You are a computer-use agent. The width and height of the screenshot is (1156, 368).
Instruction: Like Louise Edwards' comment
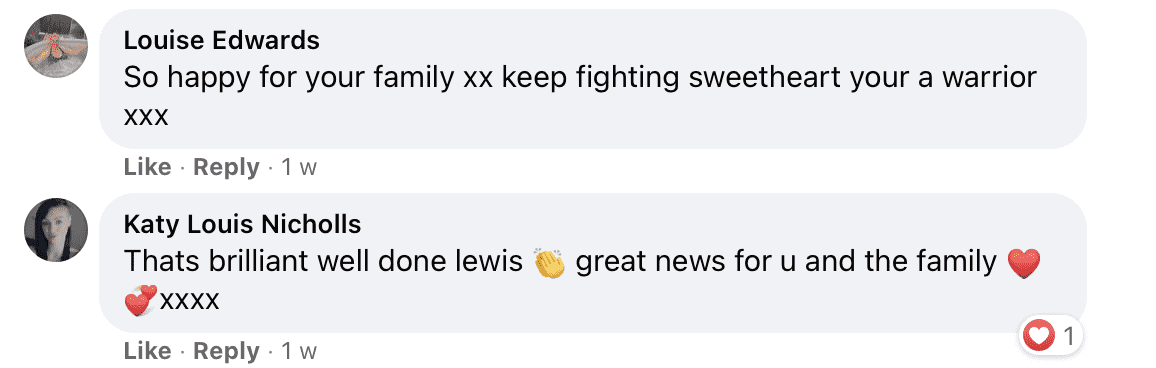tap(147, 167)
